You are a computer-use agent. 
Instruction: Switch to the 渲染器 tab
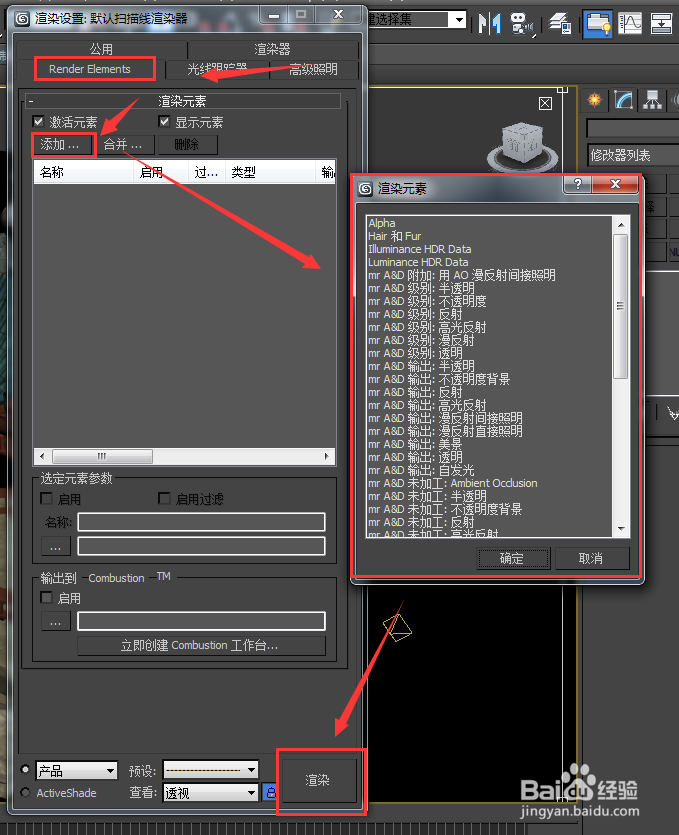click(x=273, y=50)
